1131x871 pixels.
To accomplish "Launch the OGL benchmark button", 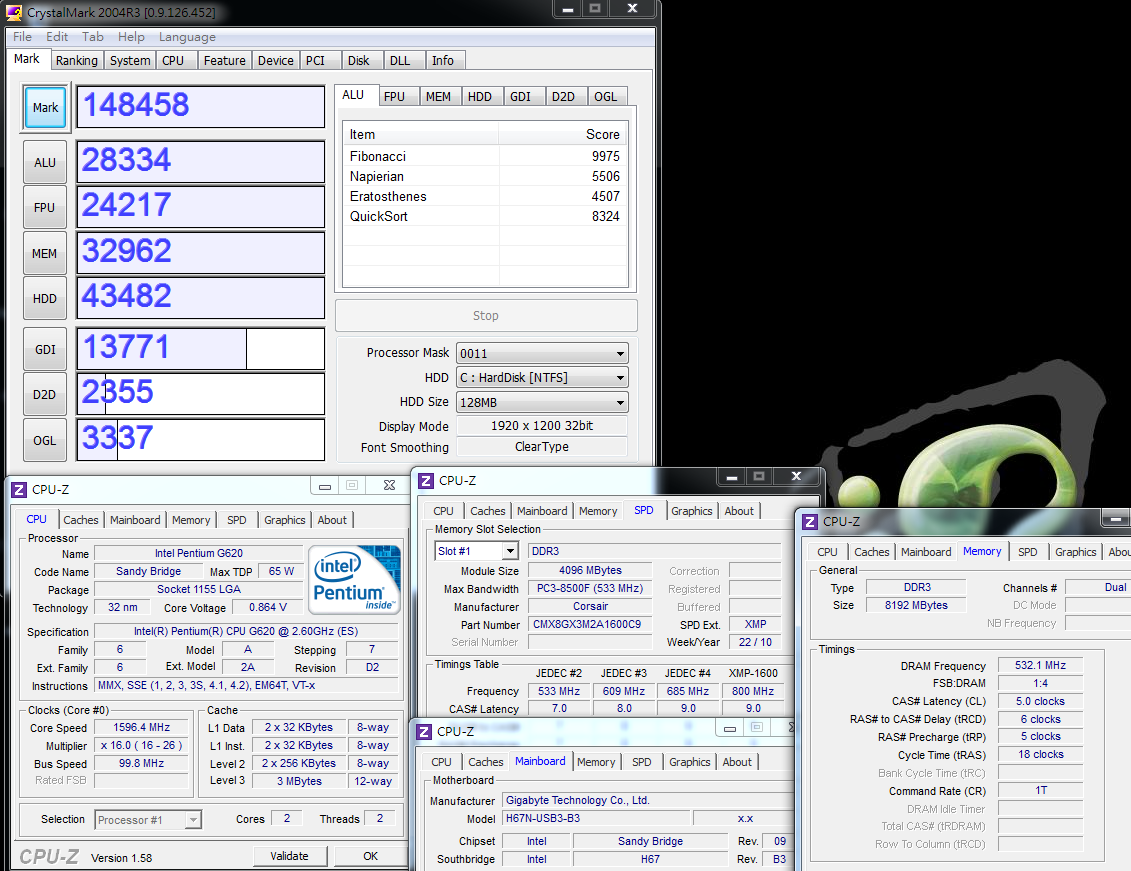I will point(45,440).
